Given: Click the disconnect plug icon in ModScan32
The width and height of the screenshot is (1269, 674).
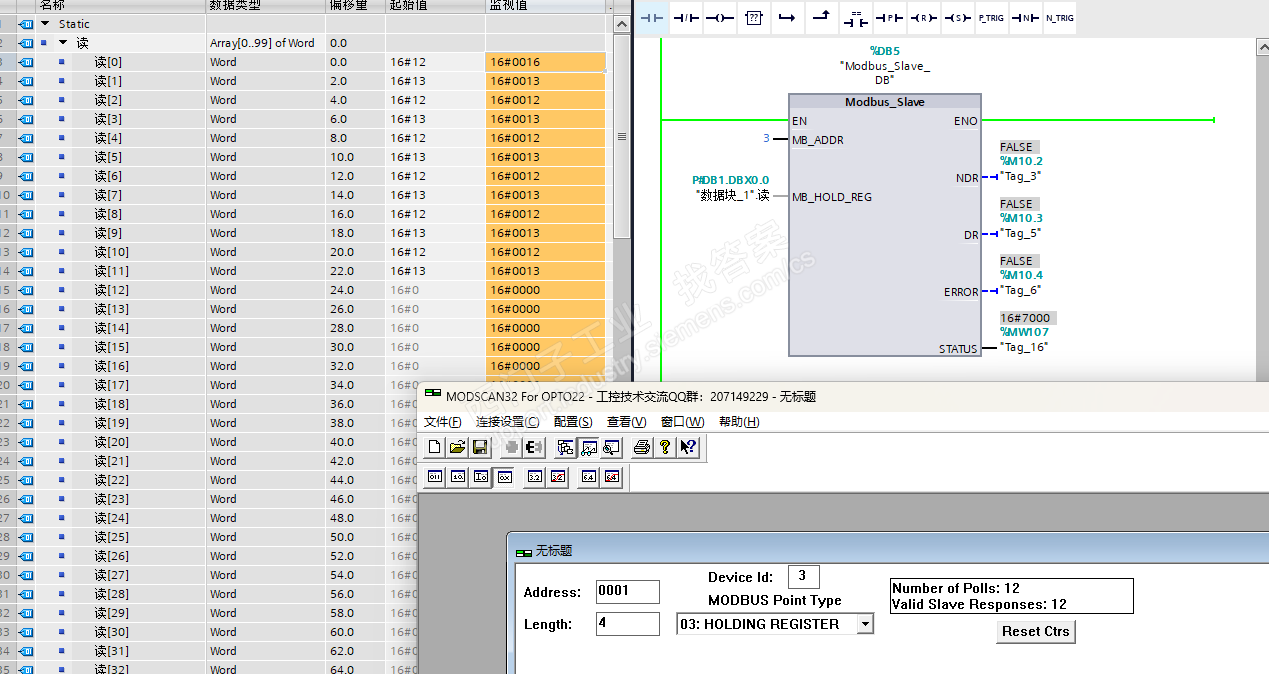Looking at the screenshot, I should pos(534,447).
